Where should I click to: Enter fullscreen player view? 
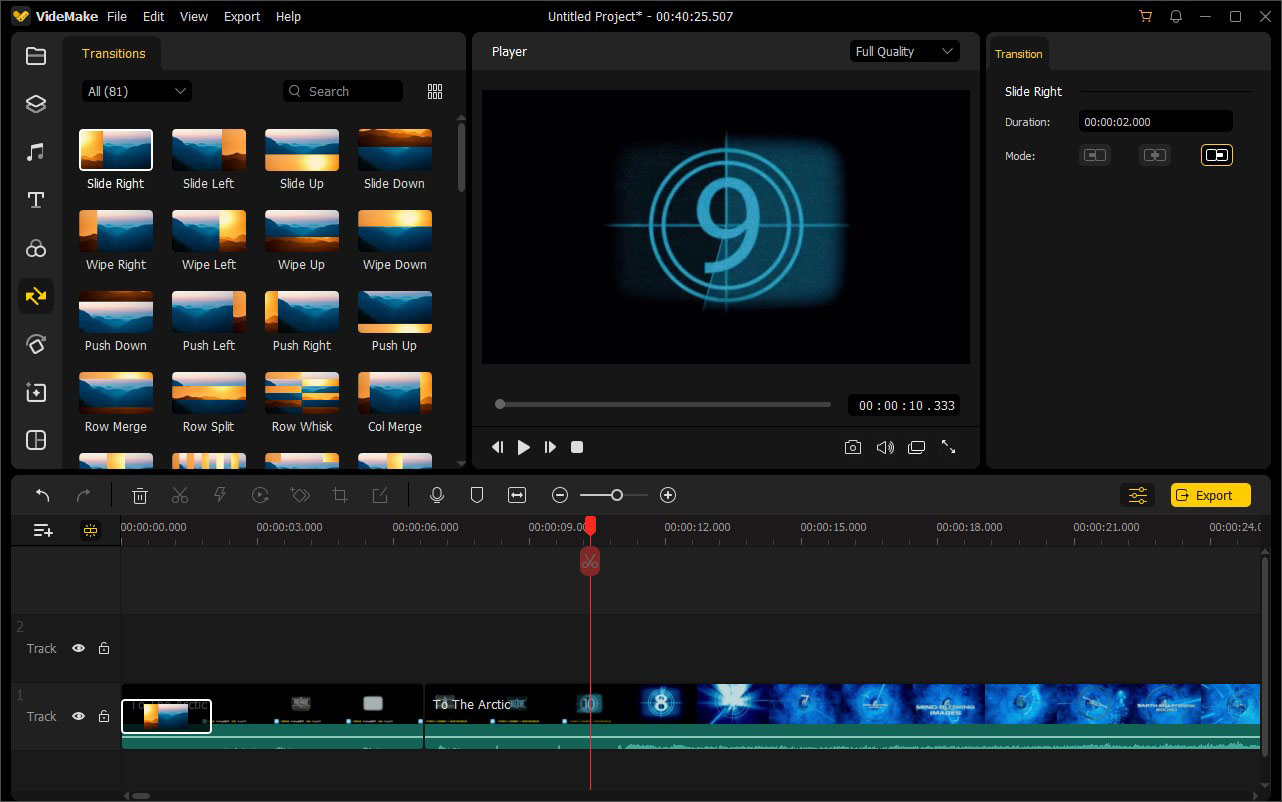(x=948, y=447)
